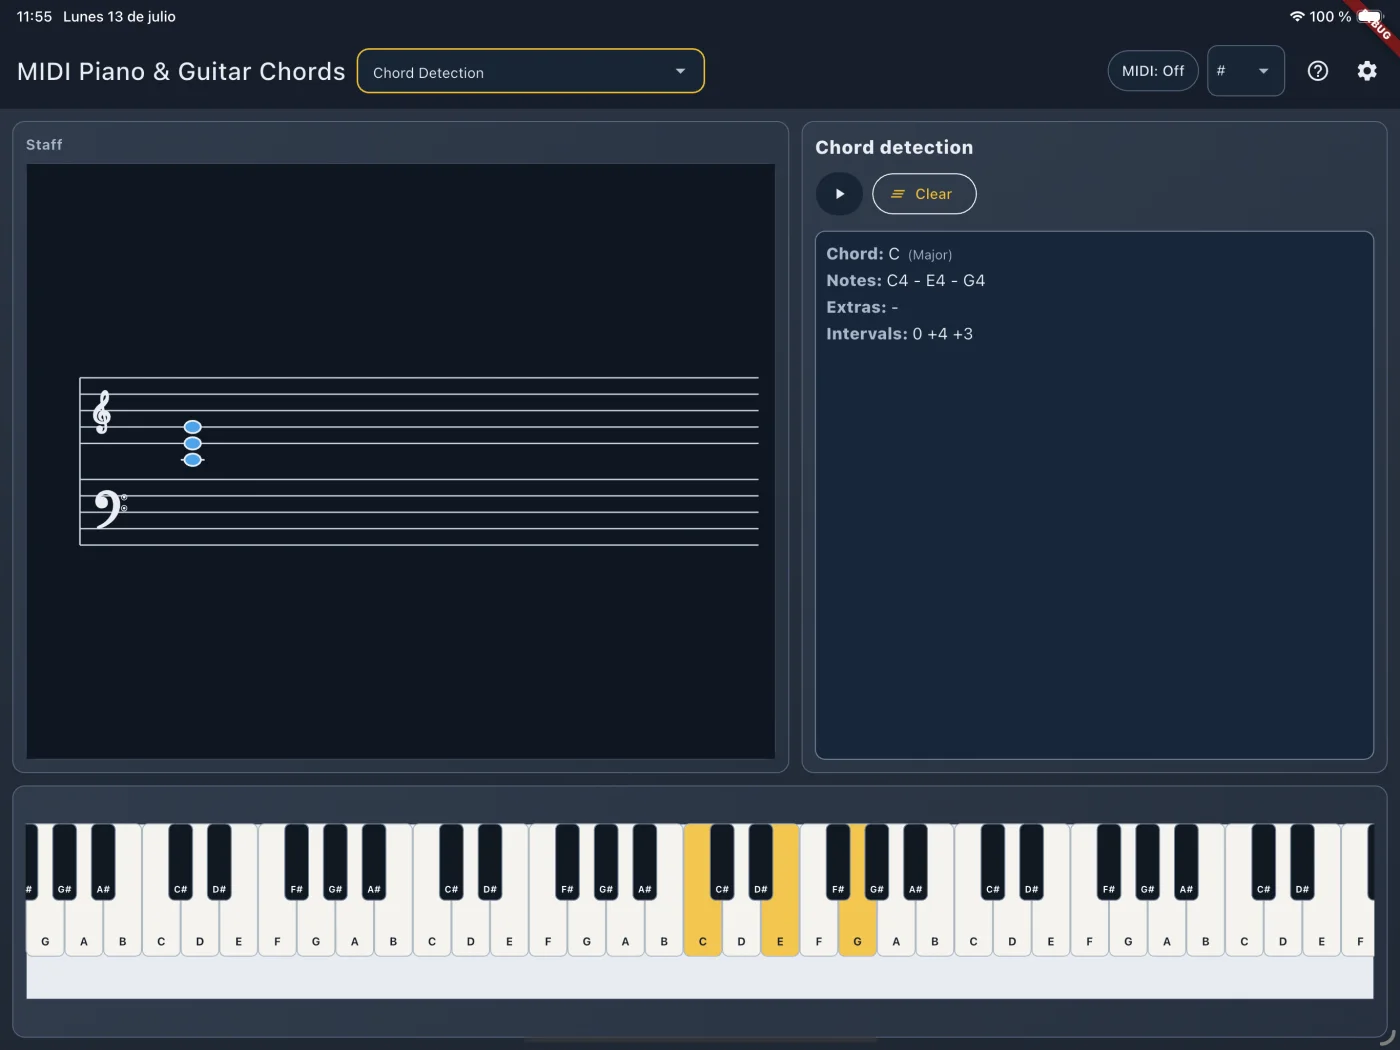Click the 'Staff' panel label
The width and height of the screenshot is (1400, 1050).
coord(44,145)
